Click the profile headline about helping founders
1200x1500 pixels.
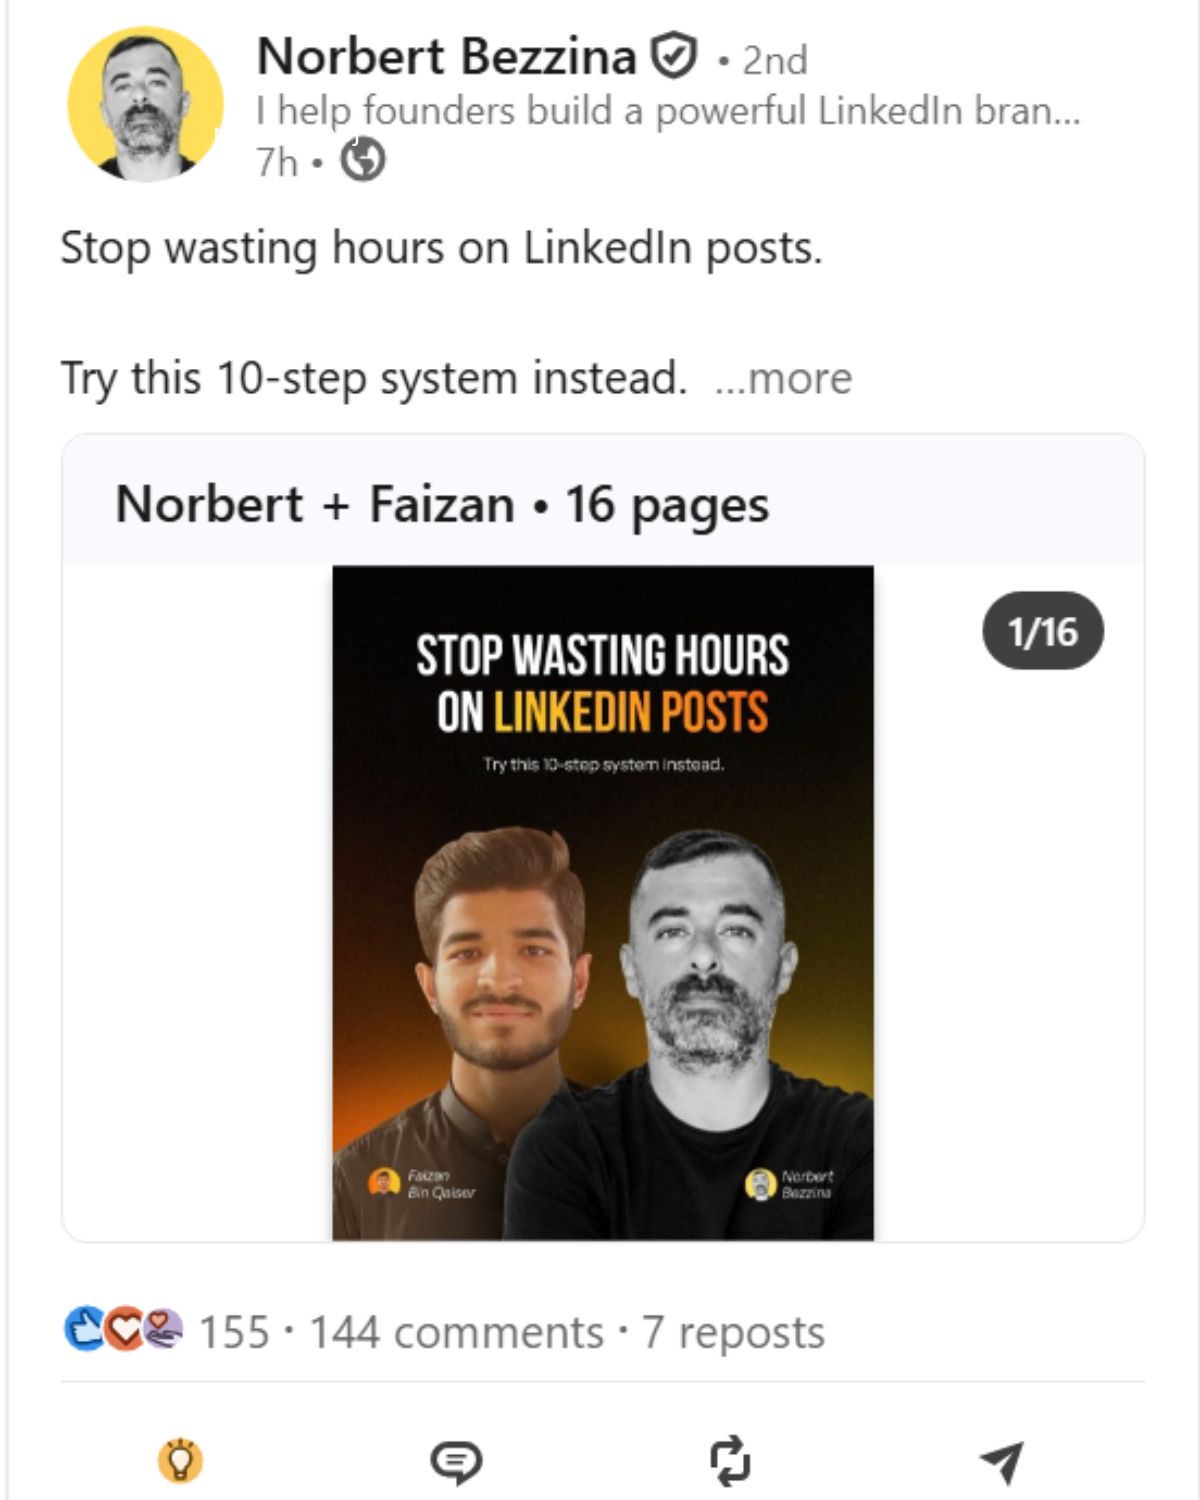667,110
